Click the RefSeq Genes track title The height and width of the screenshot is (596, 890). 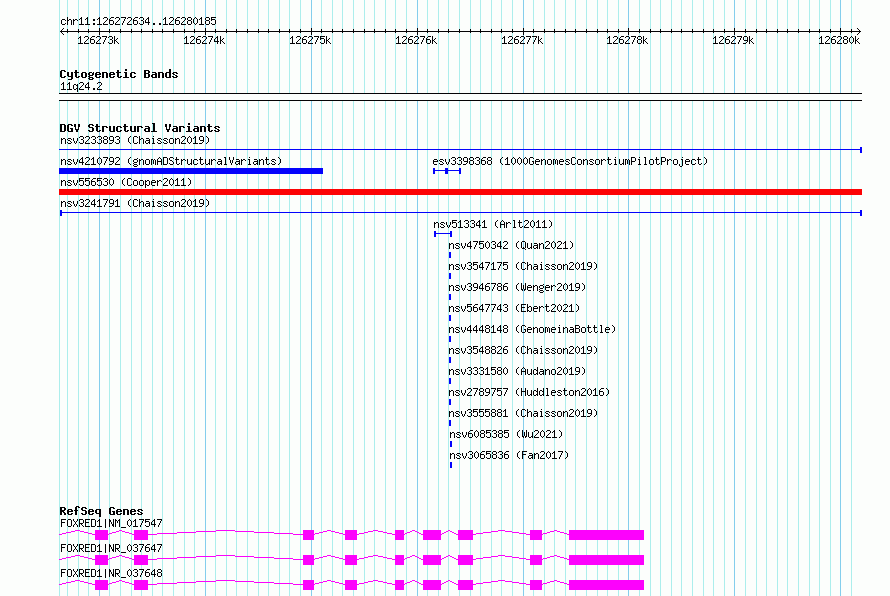pyautogui.click(x=101, y=511)
